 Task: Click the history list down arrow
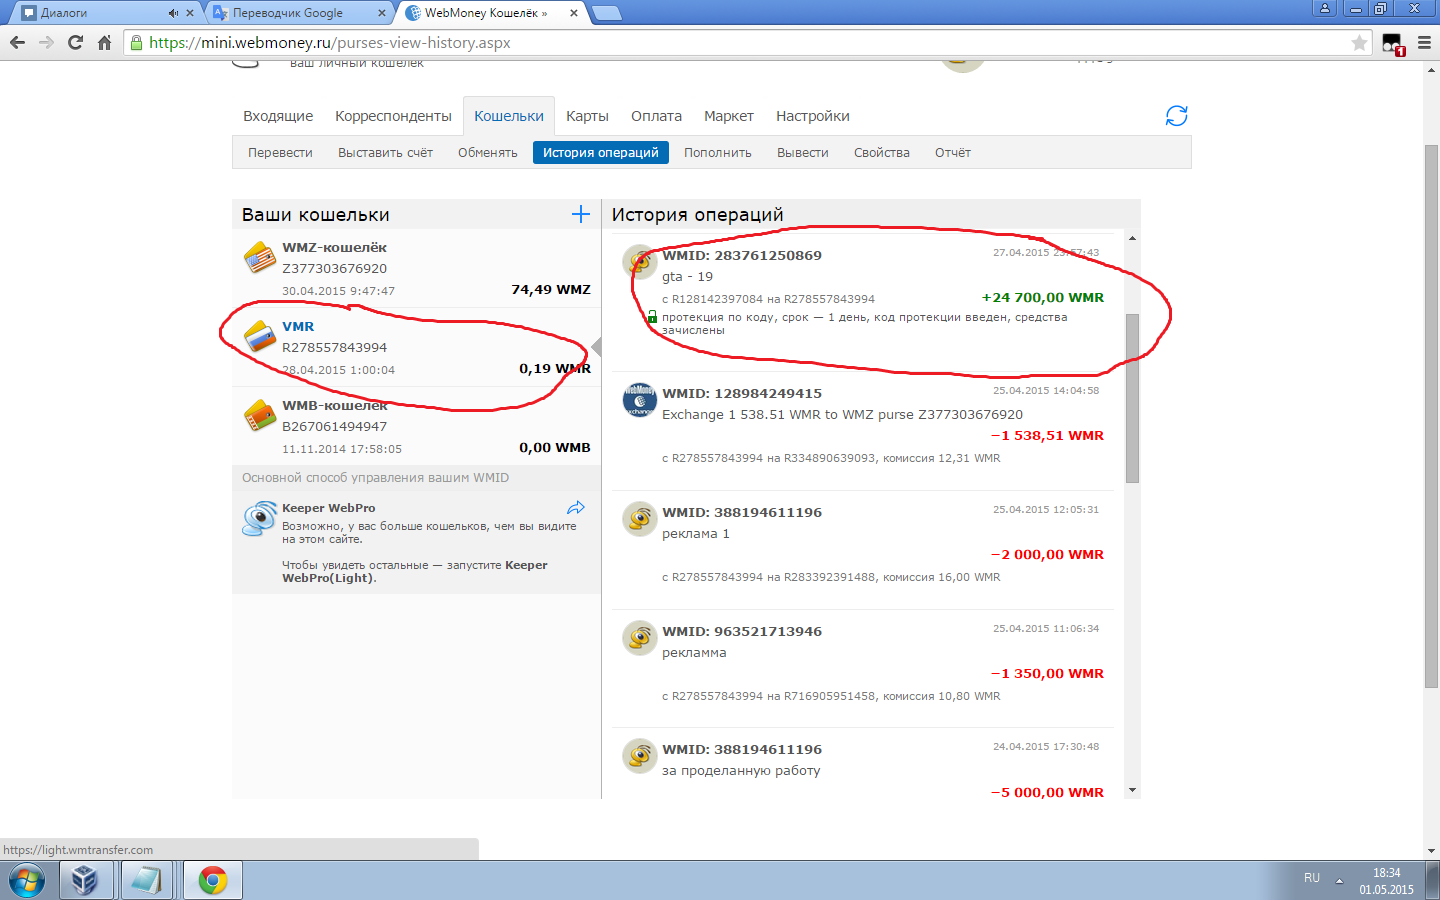tap(1132, 790)
